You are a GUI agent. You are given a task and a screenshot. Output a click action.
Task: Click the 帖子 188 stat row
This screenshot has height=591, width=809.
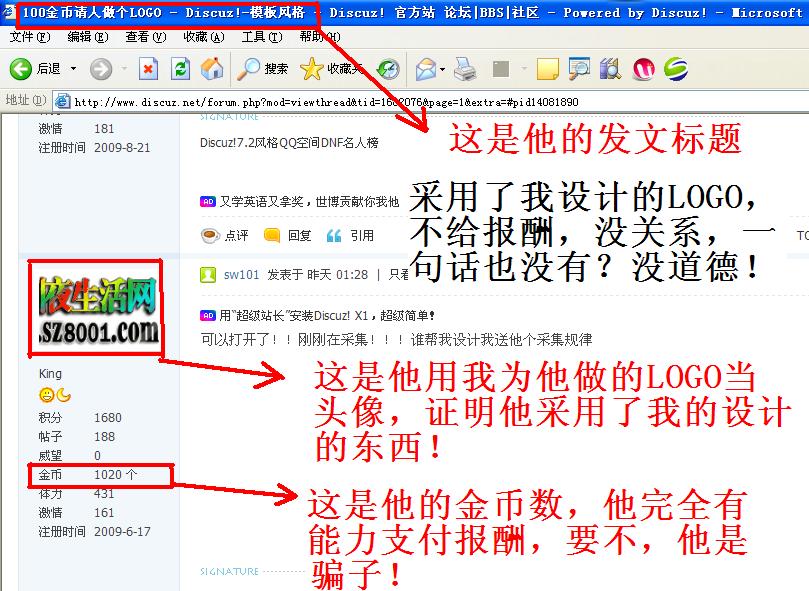[77, 437]
